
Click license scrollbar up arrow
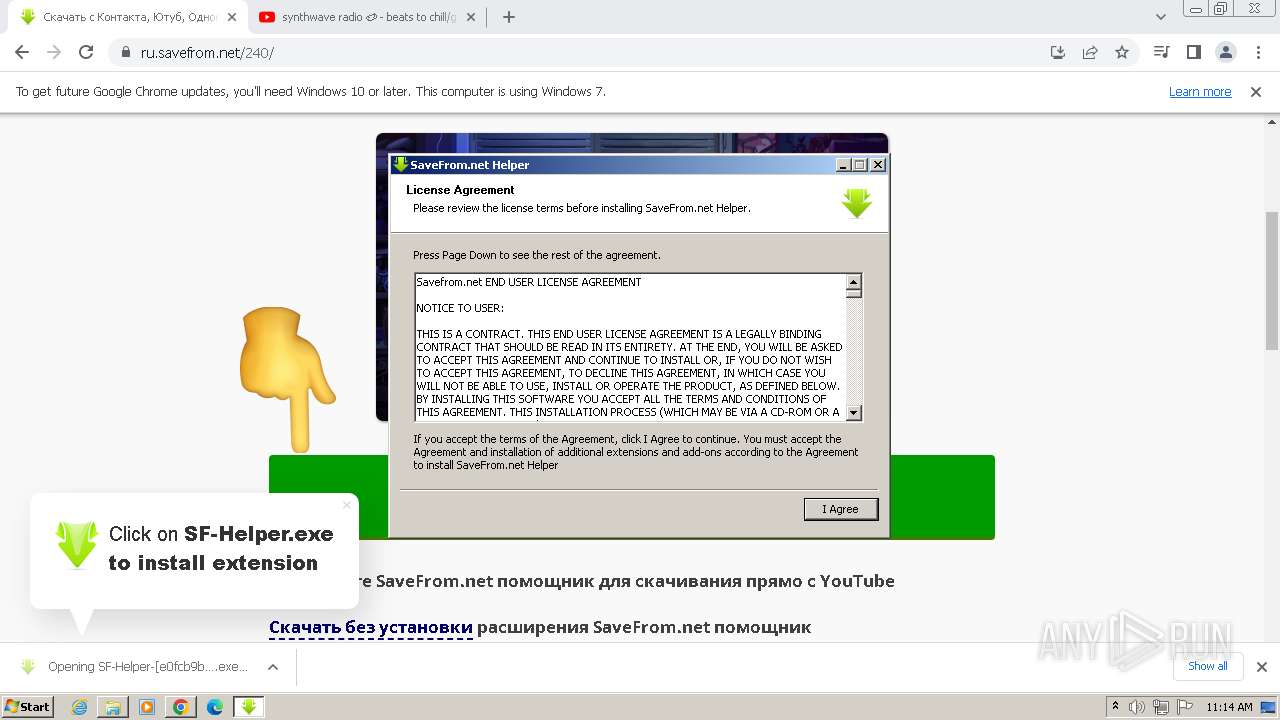854,283
